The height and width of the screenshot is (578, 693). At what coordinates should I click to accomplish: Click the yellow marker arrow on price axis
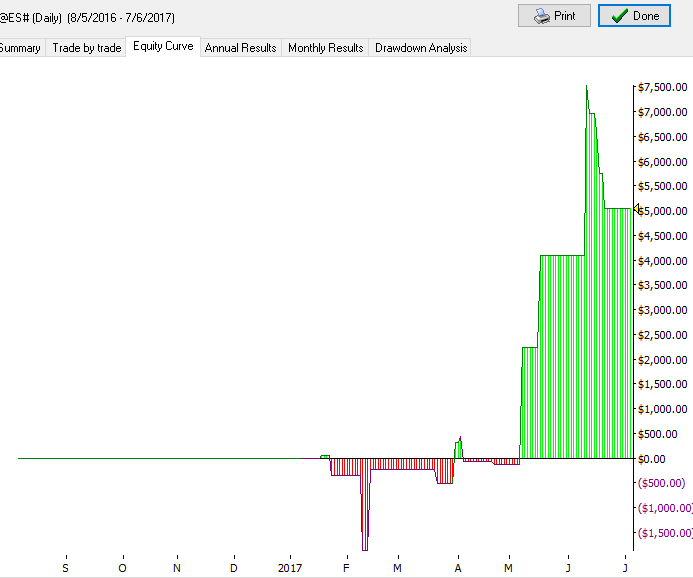(636, 209)
